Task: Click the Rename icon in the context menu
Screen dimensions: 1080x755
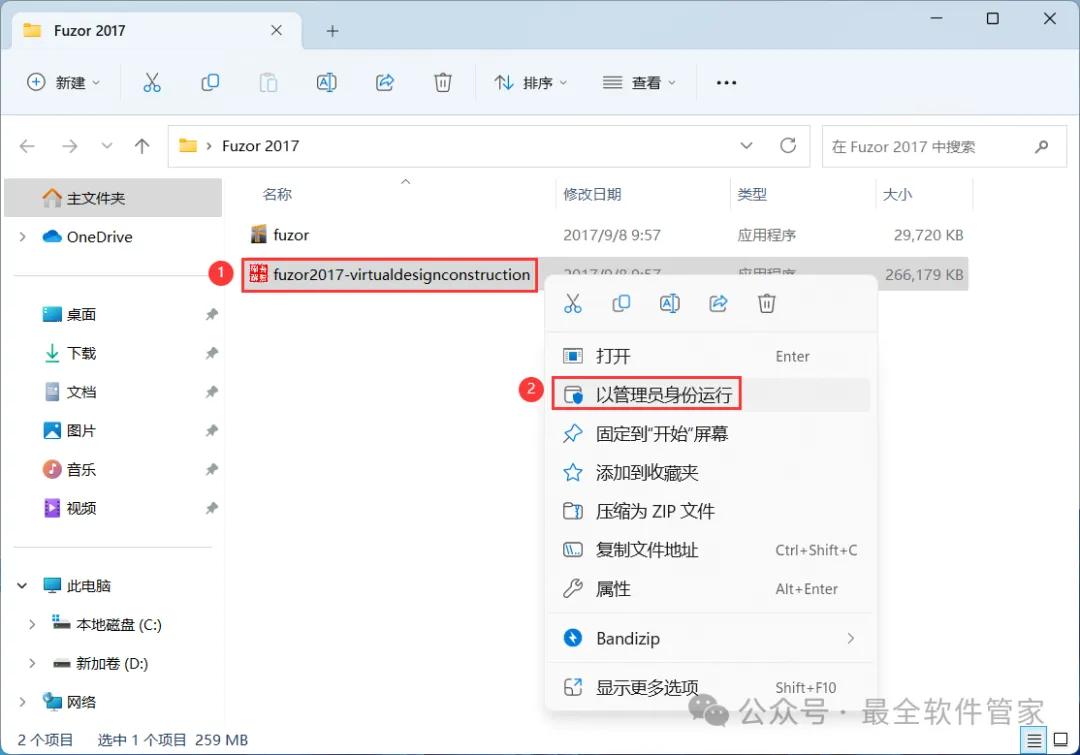Action: click(x=669, y=303)
